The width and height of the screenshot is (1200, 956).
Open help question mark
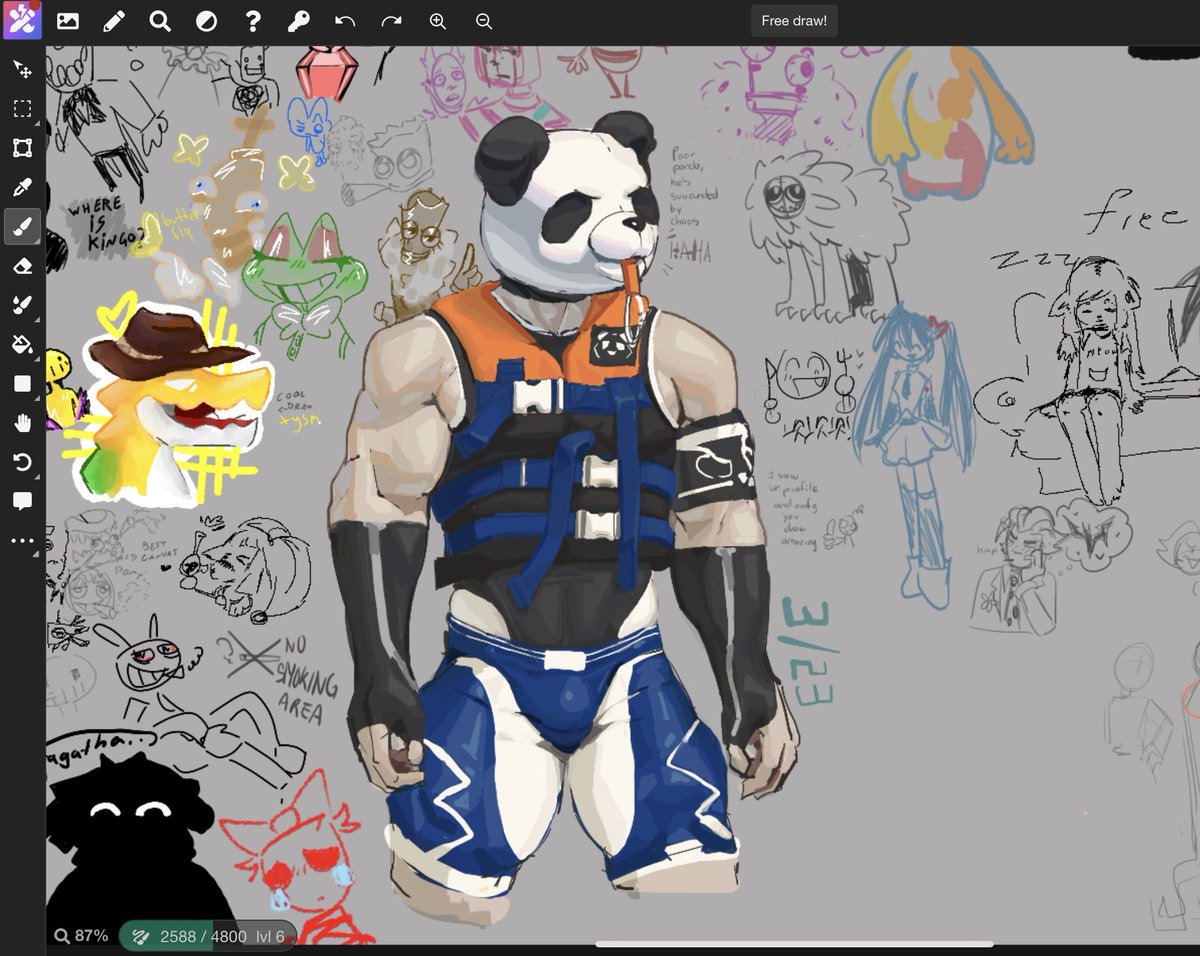tap(253, 21)
